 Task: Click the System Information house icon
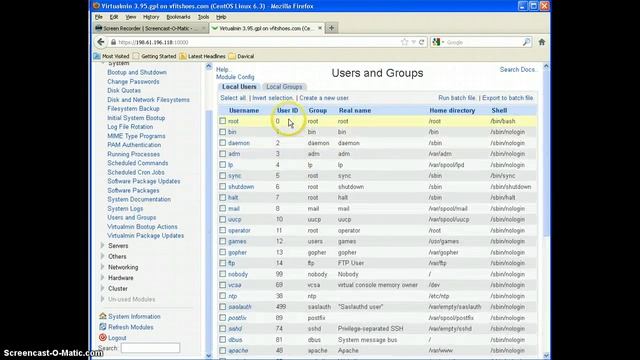coord(102,316)
